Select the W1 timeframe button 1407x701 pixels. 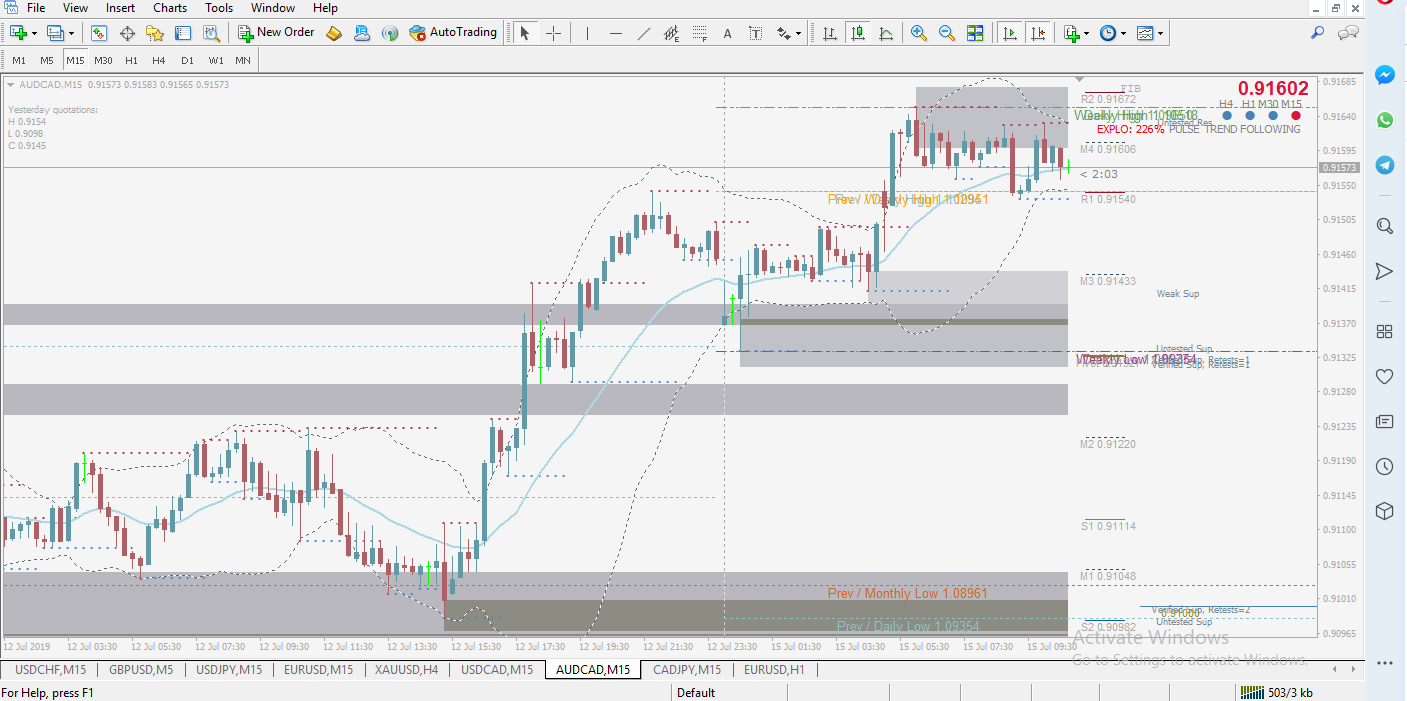[215, 60]
